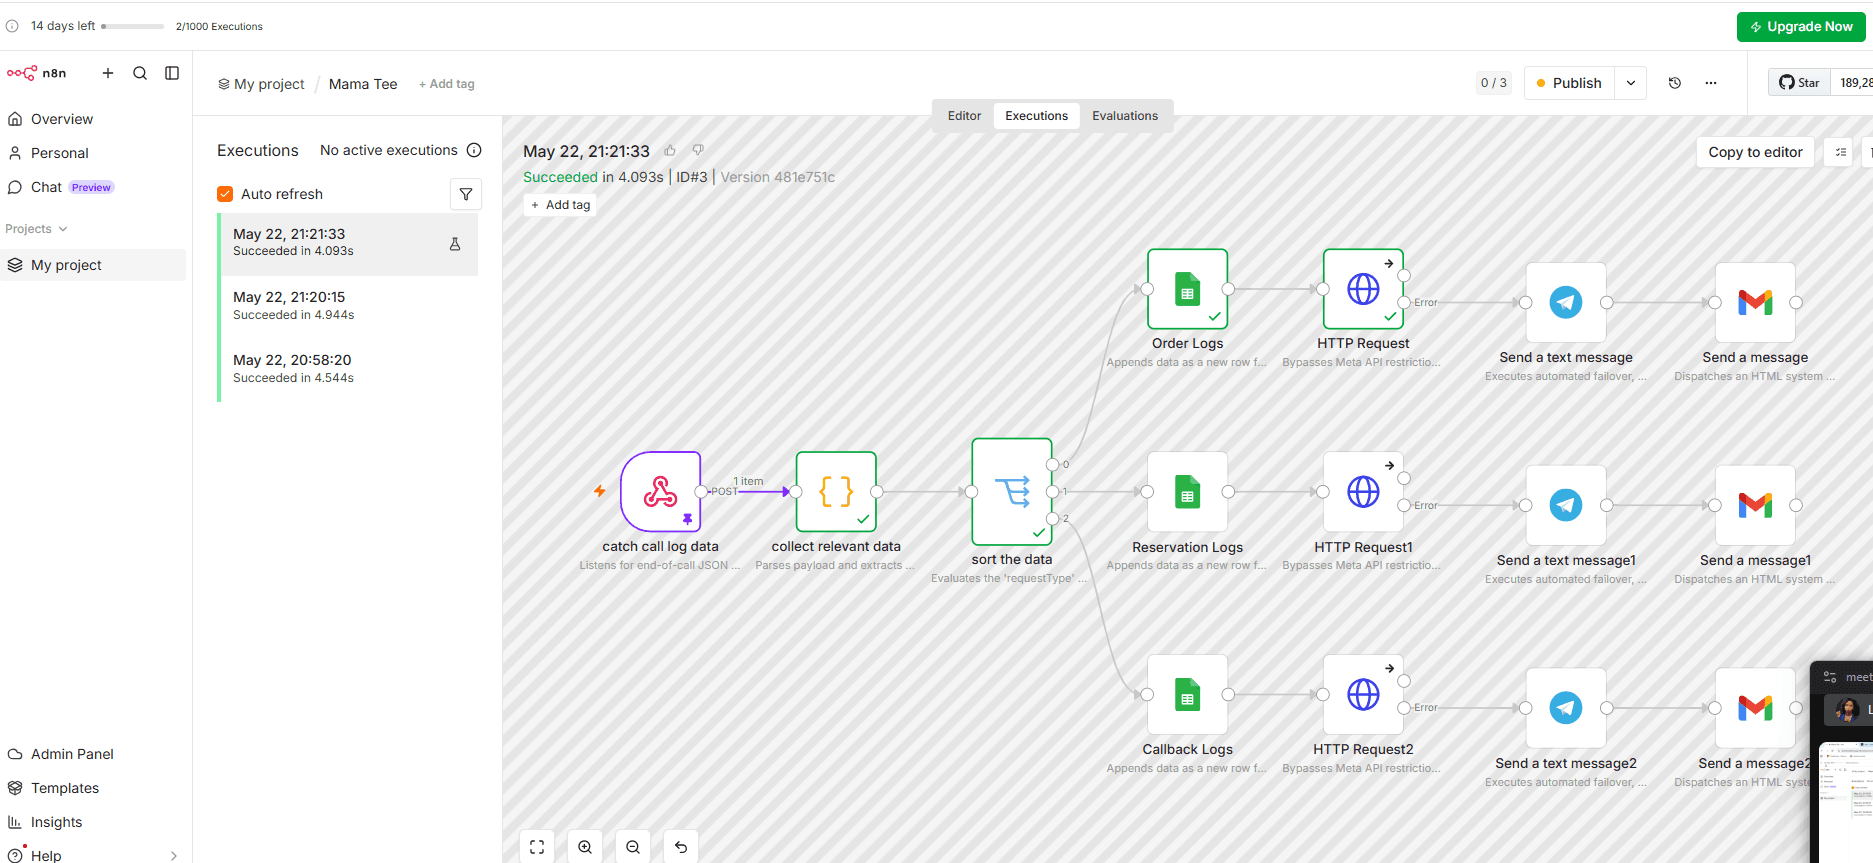Click the 14 days left trial info icon
Image resolution: width=1873 pixels, height=863 pixels.
[12, 26]
